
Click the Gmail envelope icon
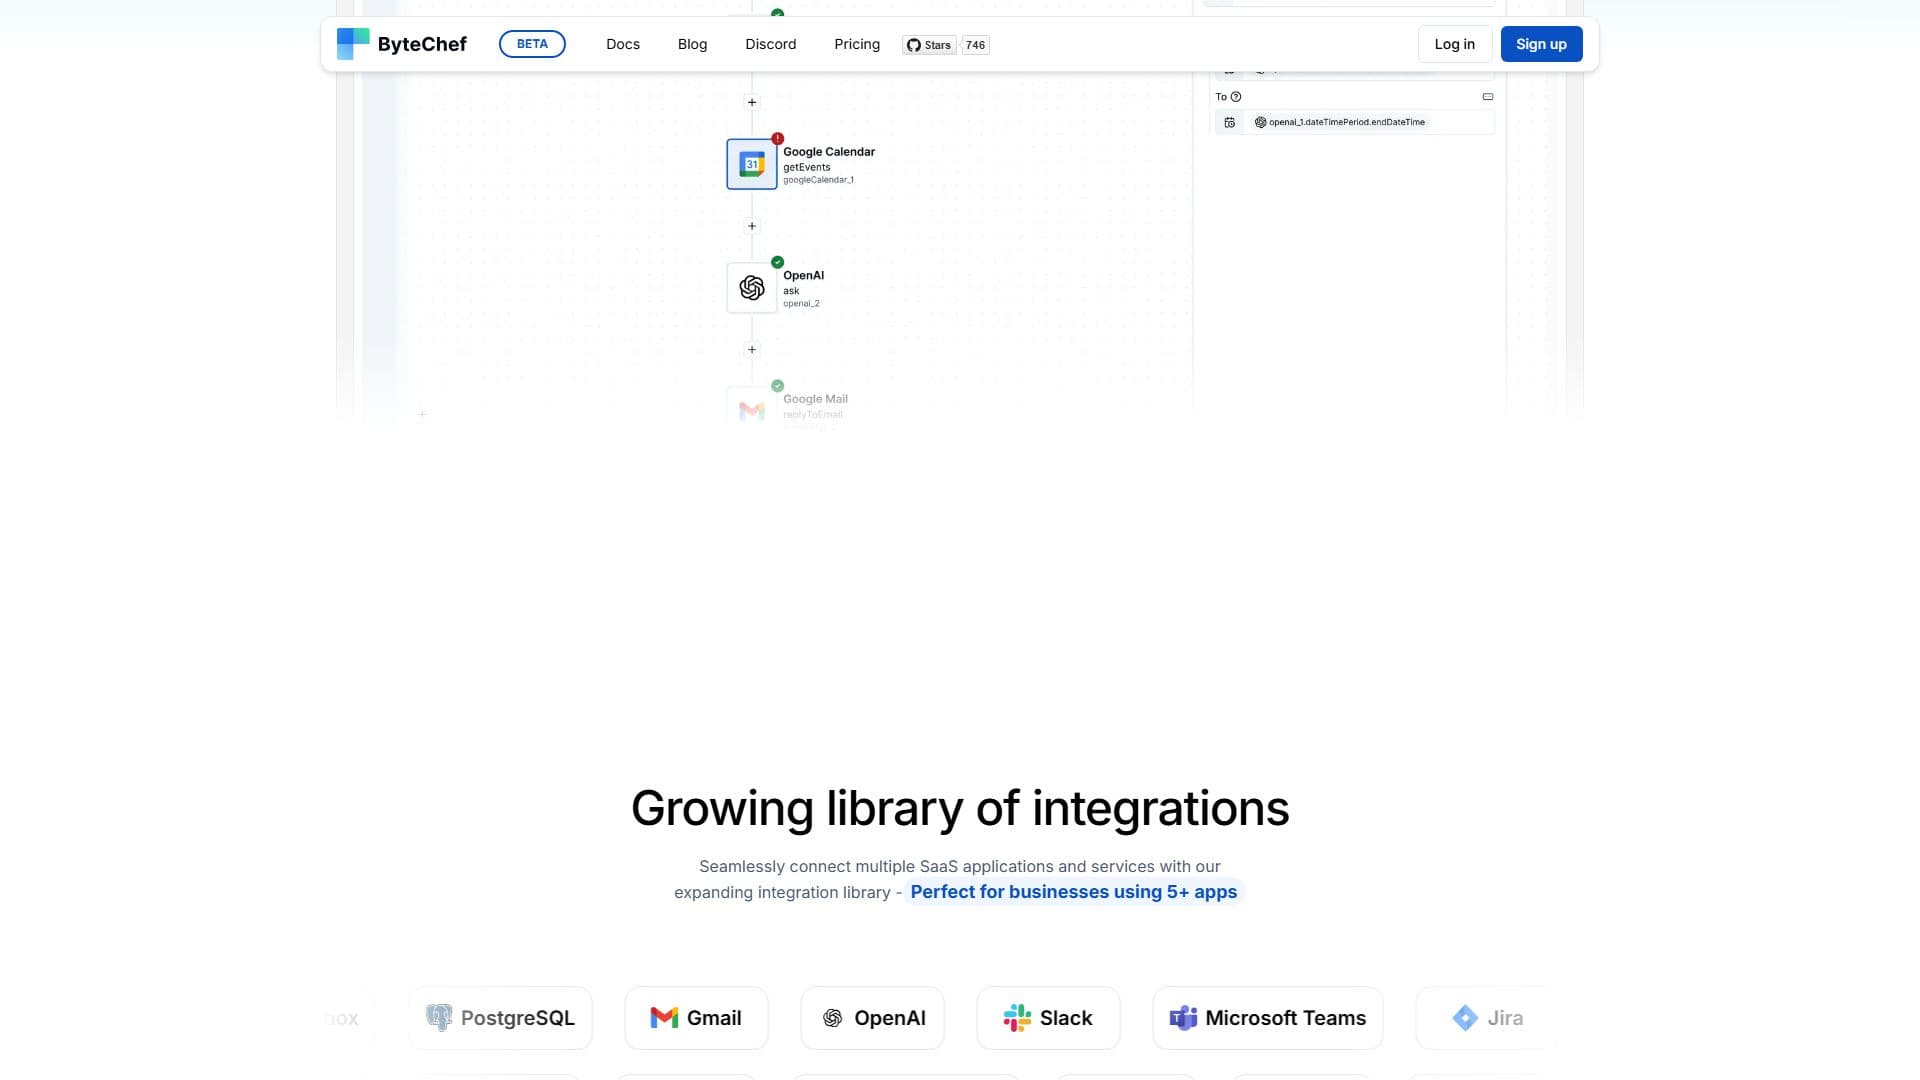tap(664, 1018)
